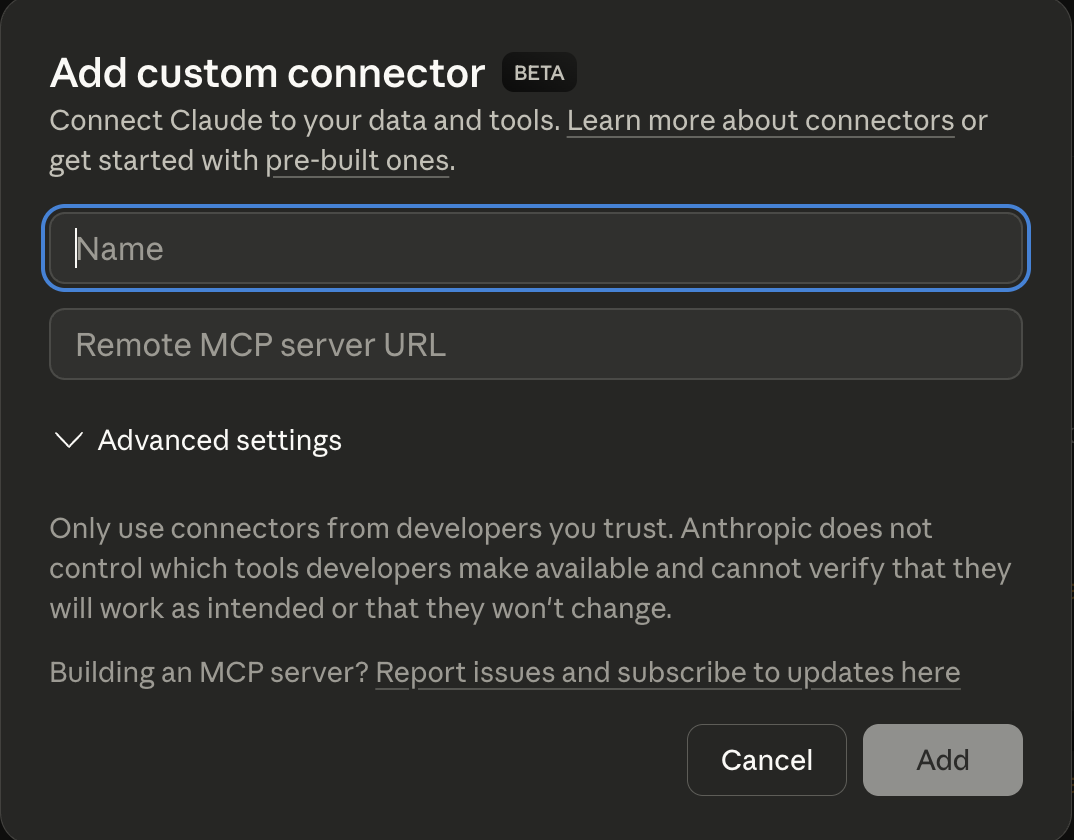The height and width of the screenshot is (840, 1074).
Task: Click 'Building an MCP server?' text
Action: [210, 672]
